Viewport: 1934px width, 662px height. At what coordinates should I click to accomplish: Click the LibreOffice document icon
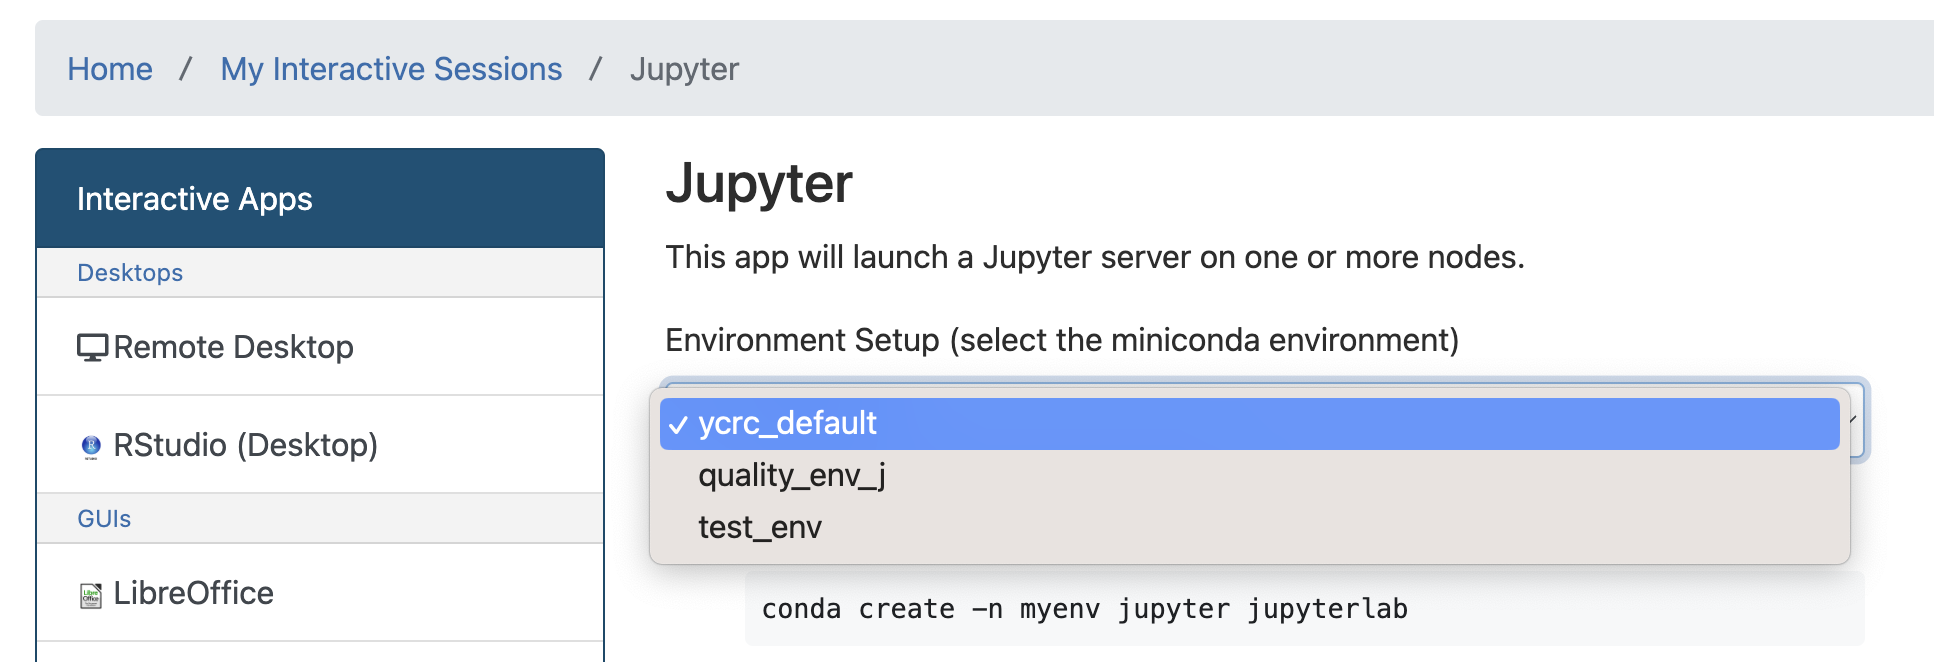[91, 595]
